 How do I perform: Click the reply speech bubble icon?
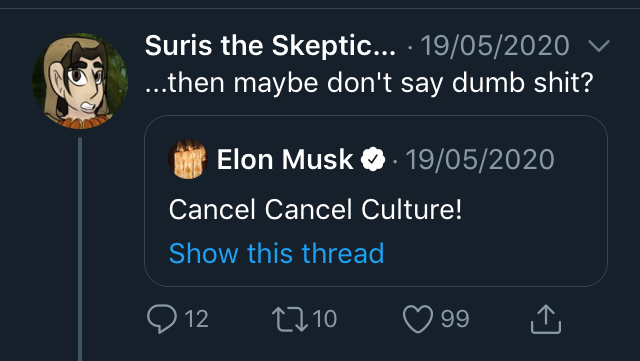(x=162, y=319)
